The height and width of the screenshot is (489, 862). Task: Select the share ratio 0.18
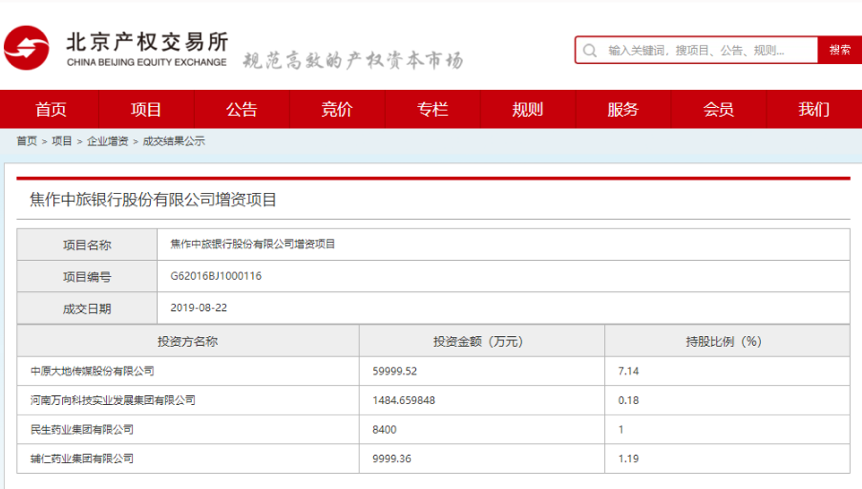coord(628,400)
